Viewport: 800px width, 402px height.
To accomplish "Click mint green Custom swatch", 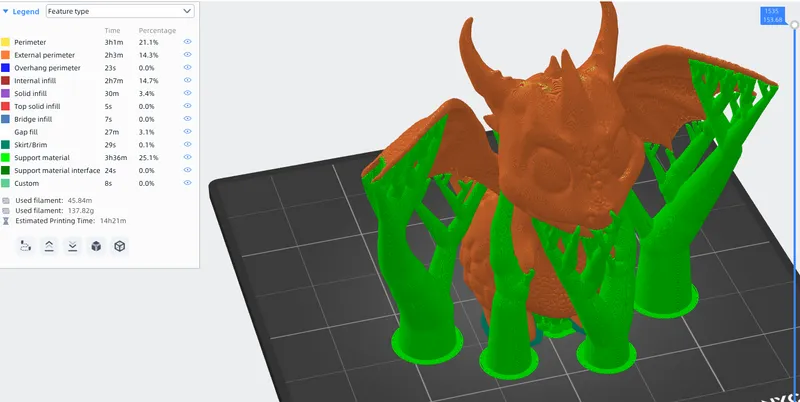I will tap(5, 183).
